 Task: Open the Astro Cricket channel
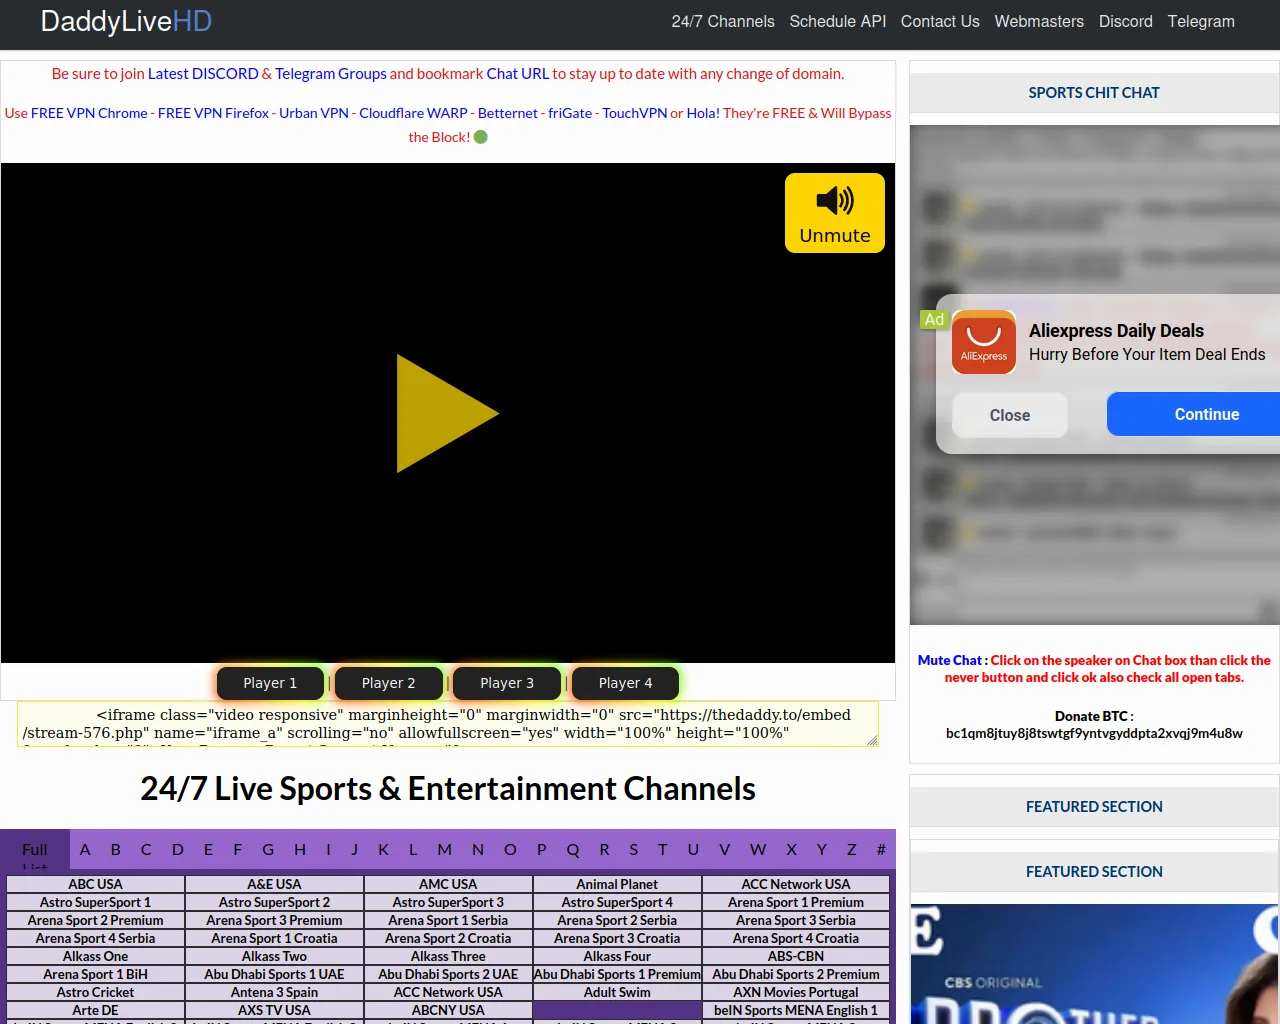[x=96, y=992]
